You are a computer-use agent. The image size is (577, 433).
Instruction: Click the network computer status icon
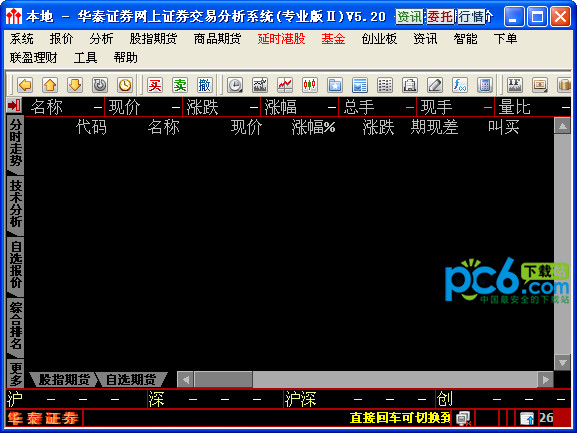pyautogui.click(x=463, y=418)
